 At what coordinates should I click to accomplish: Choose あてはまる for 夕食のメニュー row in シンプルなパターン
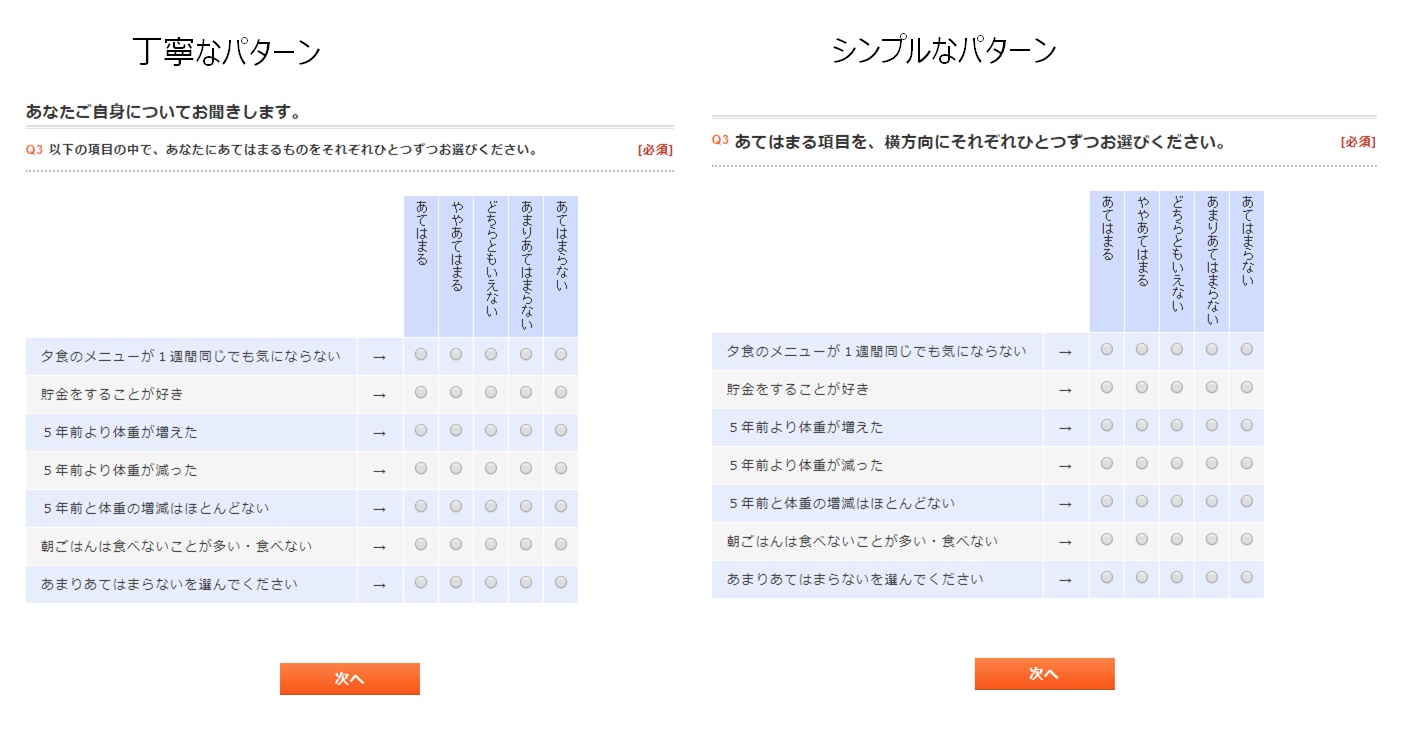1107,349
